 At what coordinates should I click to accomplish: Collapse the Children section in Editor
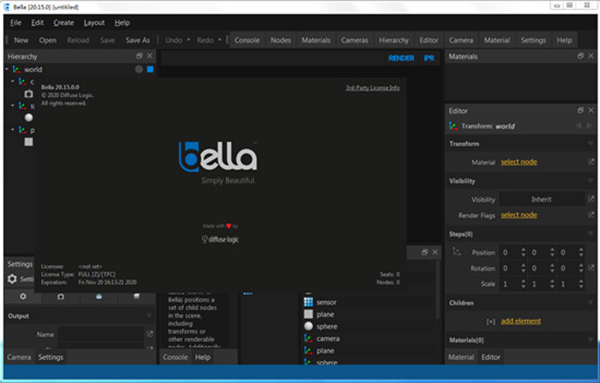pos(590,303)
